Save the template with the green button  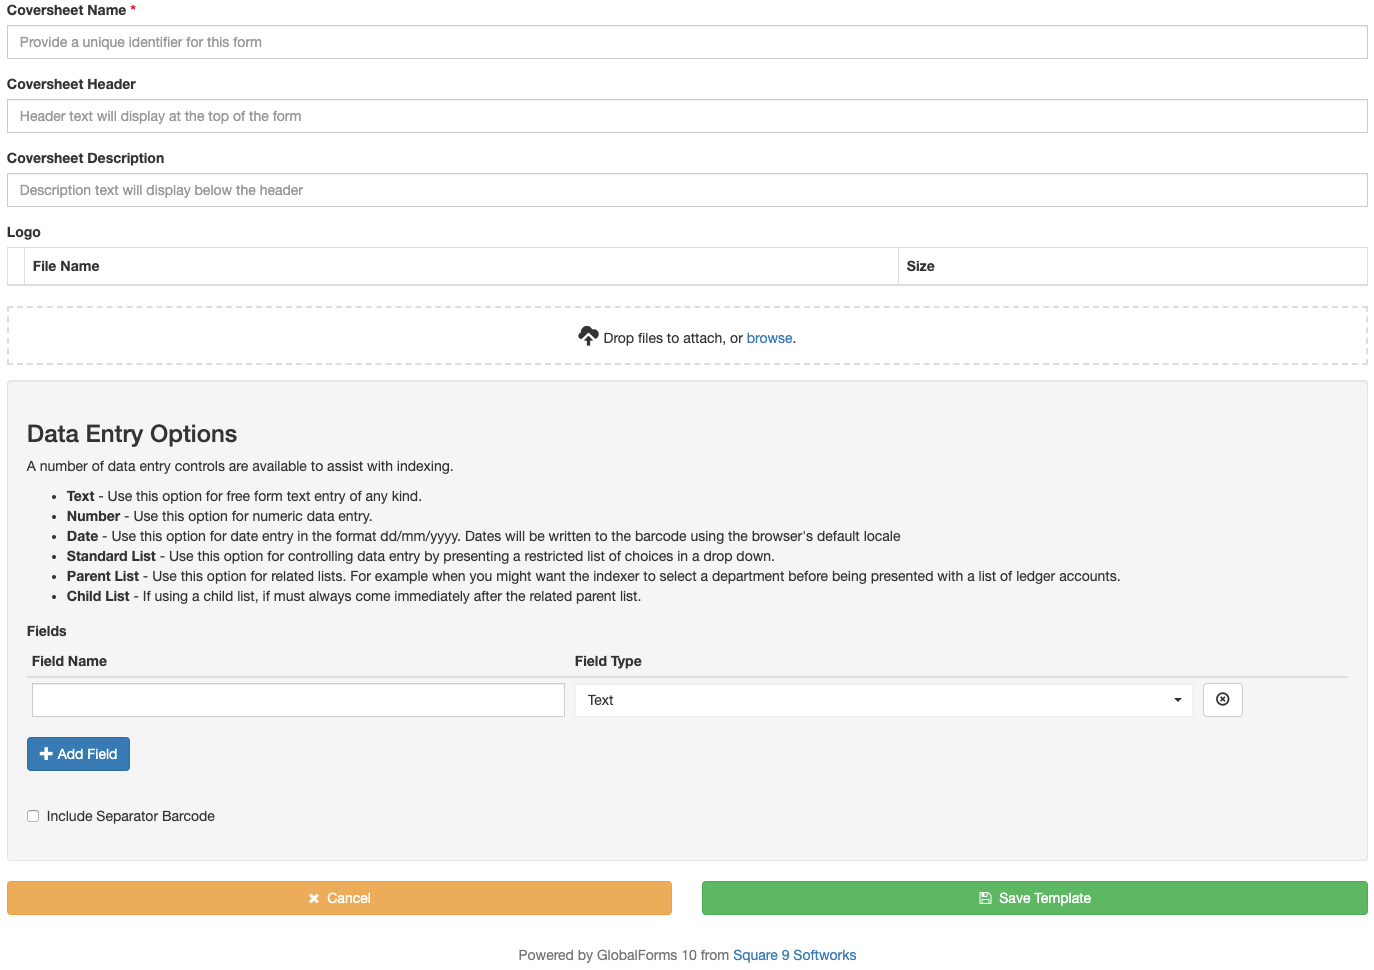1034,898
